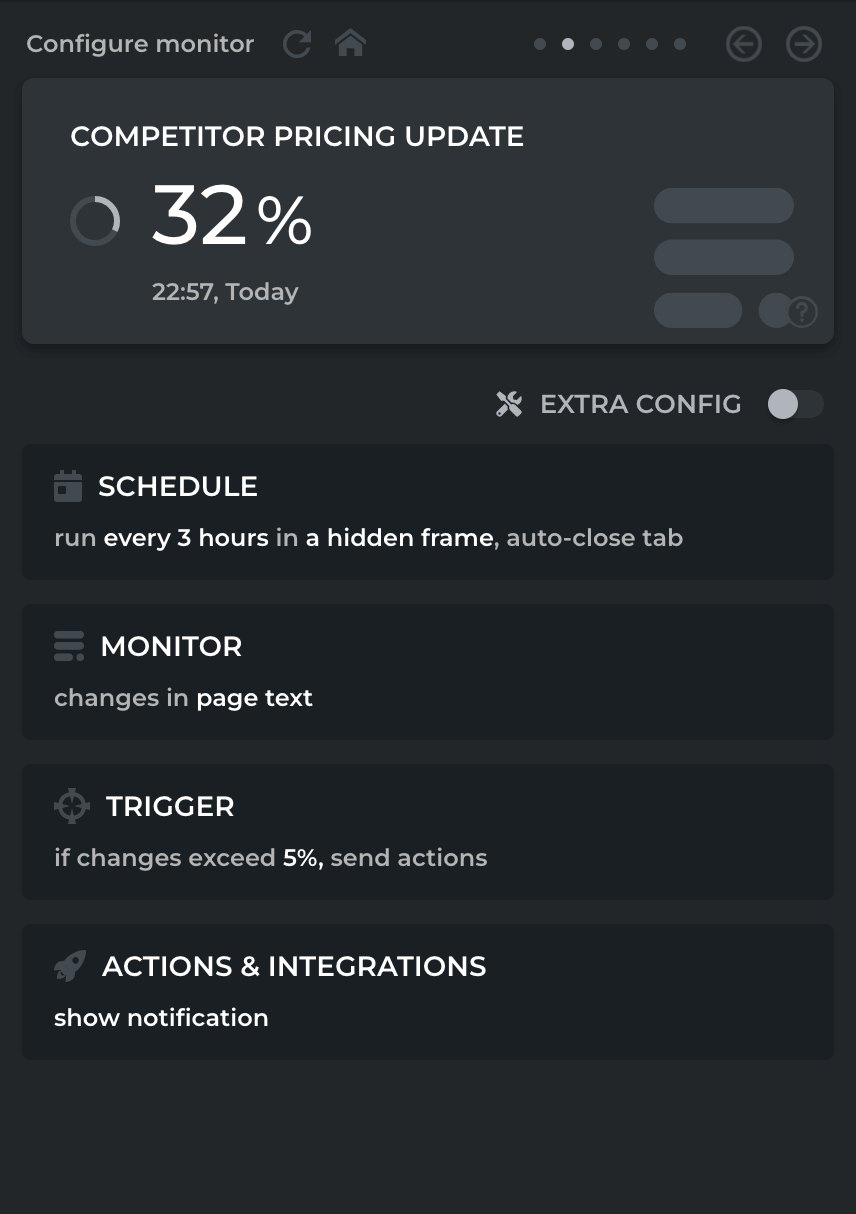
Task: Click the circular progress indicator beside 32%
Action: (x=95, y=221)
